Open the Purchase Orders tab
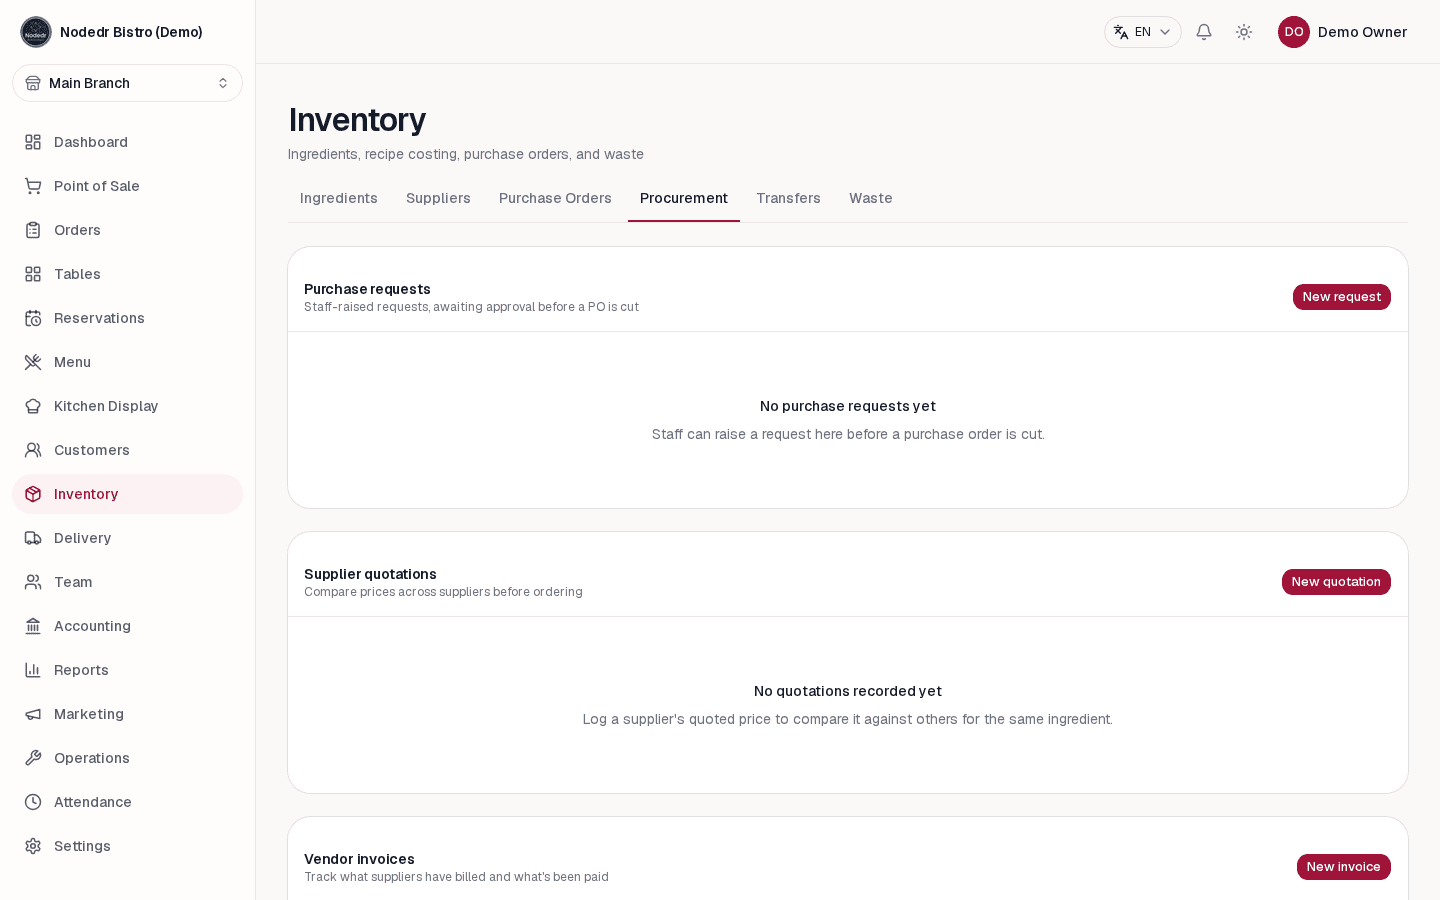1440x900 pixels. 555,198
